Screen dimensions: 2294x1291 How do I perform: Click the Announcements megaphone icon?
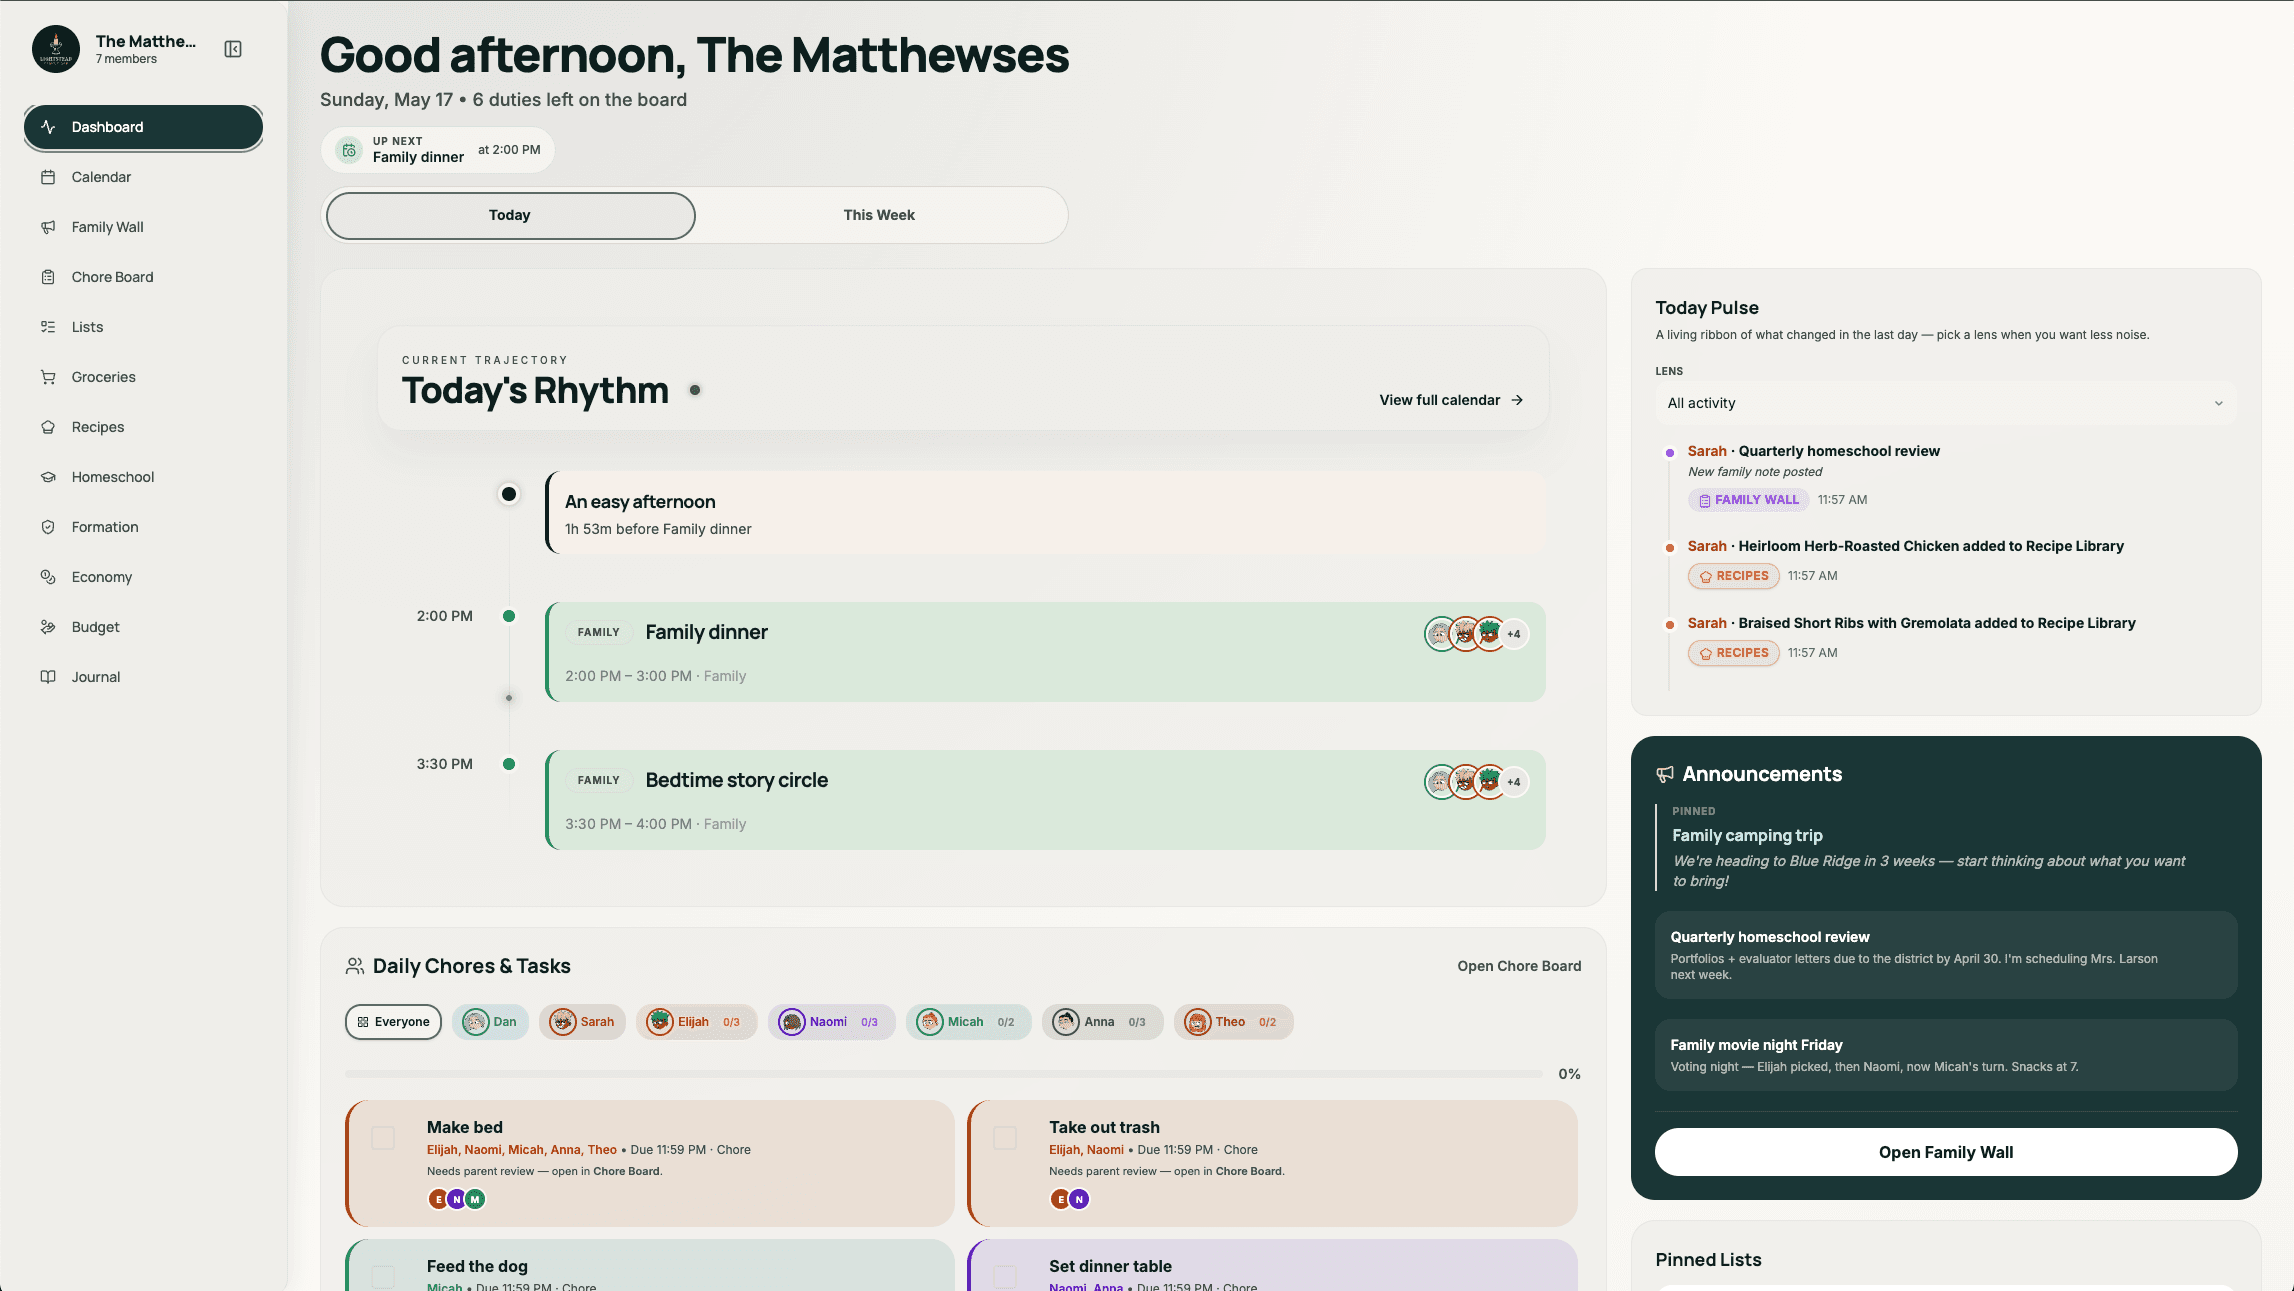(1665, 774)
